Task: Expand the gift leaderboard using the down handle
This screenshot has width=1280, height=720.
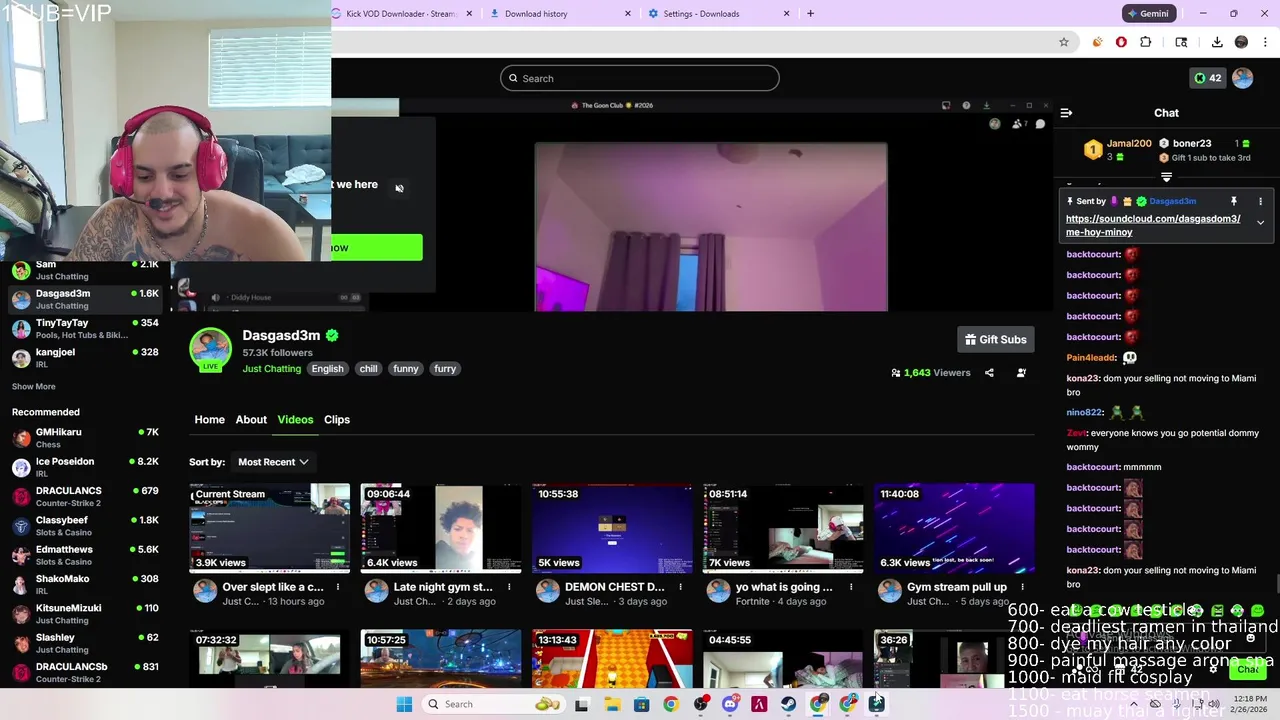Action: pyautogui.click(x=1166, y=177)
